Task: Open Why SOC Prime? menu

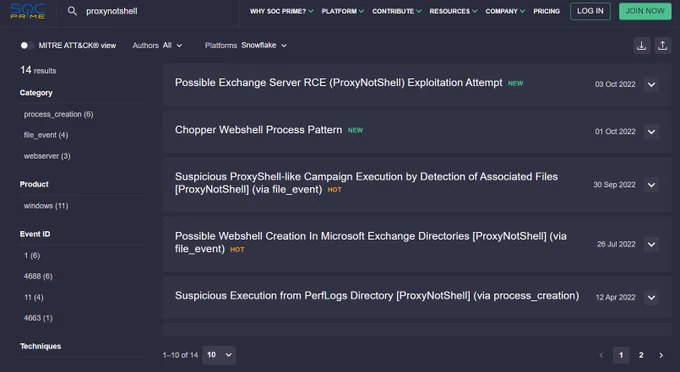Action: (x=281, y=11)
